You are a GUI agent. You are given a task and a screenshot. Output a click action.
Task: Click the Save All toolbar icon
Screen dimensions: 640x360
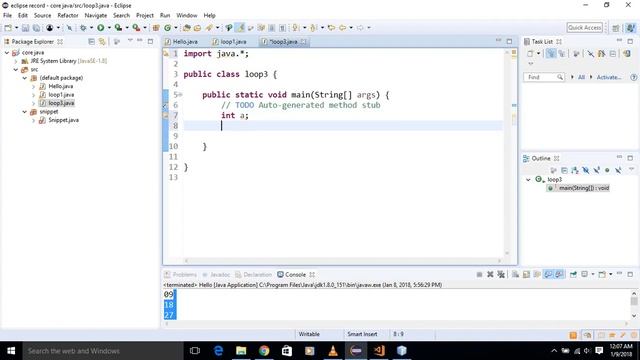pos(36,28)
